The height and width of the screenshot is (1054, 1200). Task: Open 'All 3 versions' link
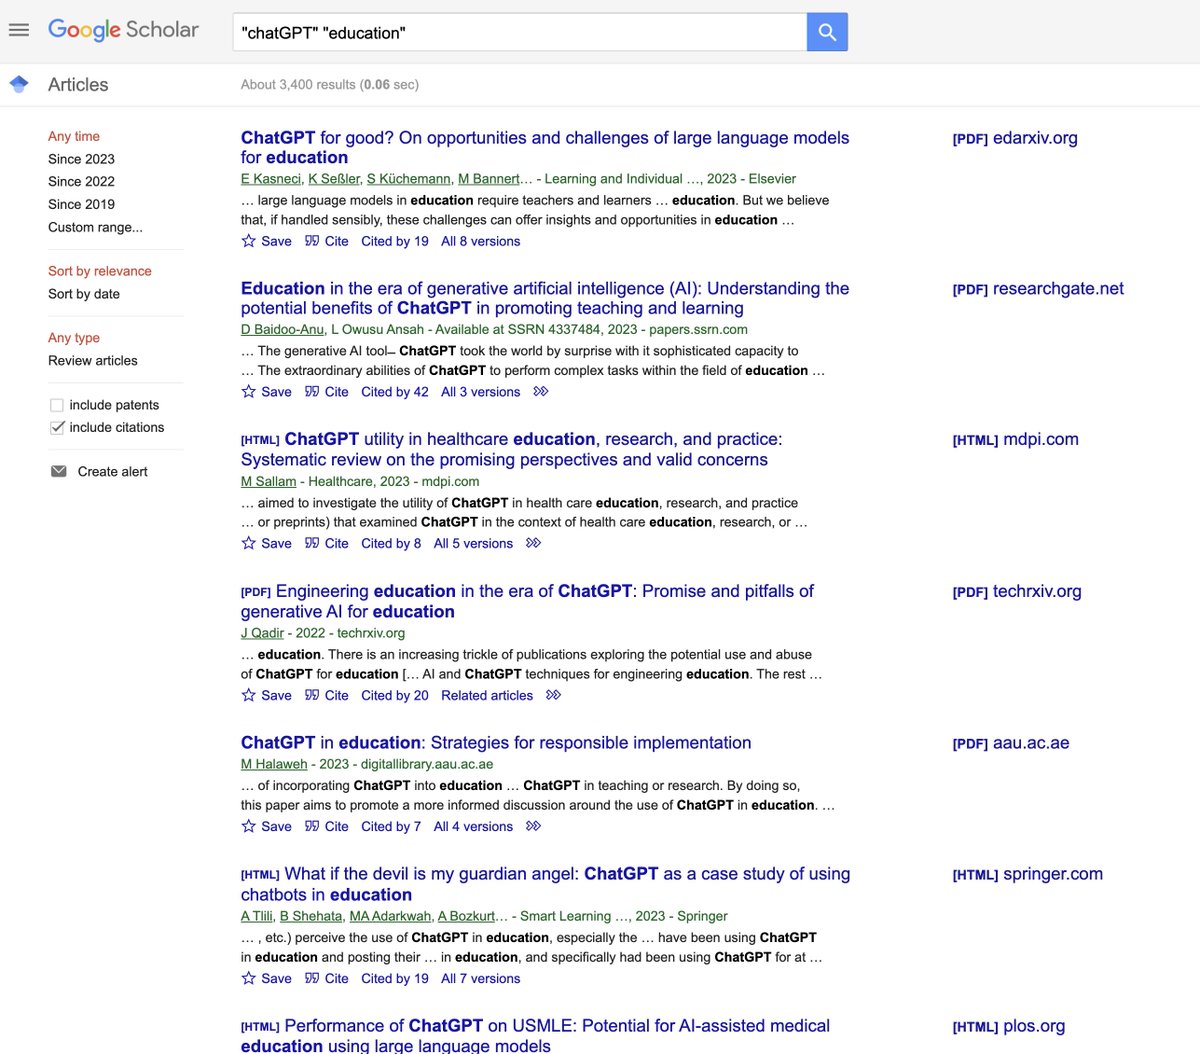(x=481, y=392)
